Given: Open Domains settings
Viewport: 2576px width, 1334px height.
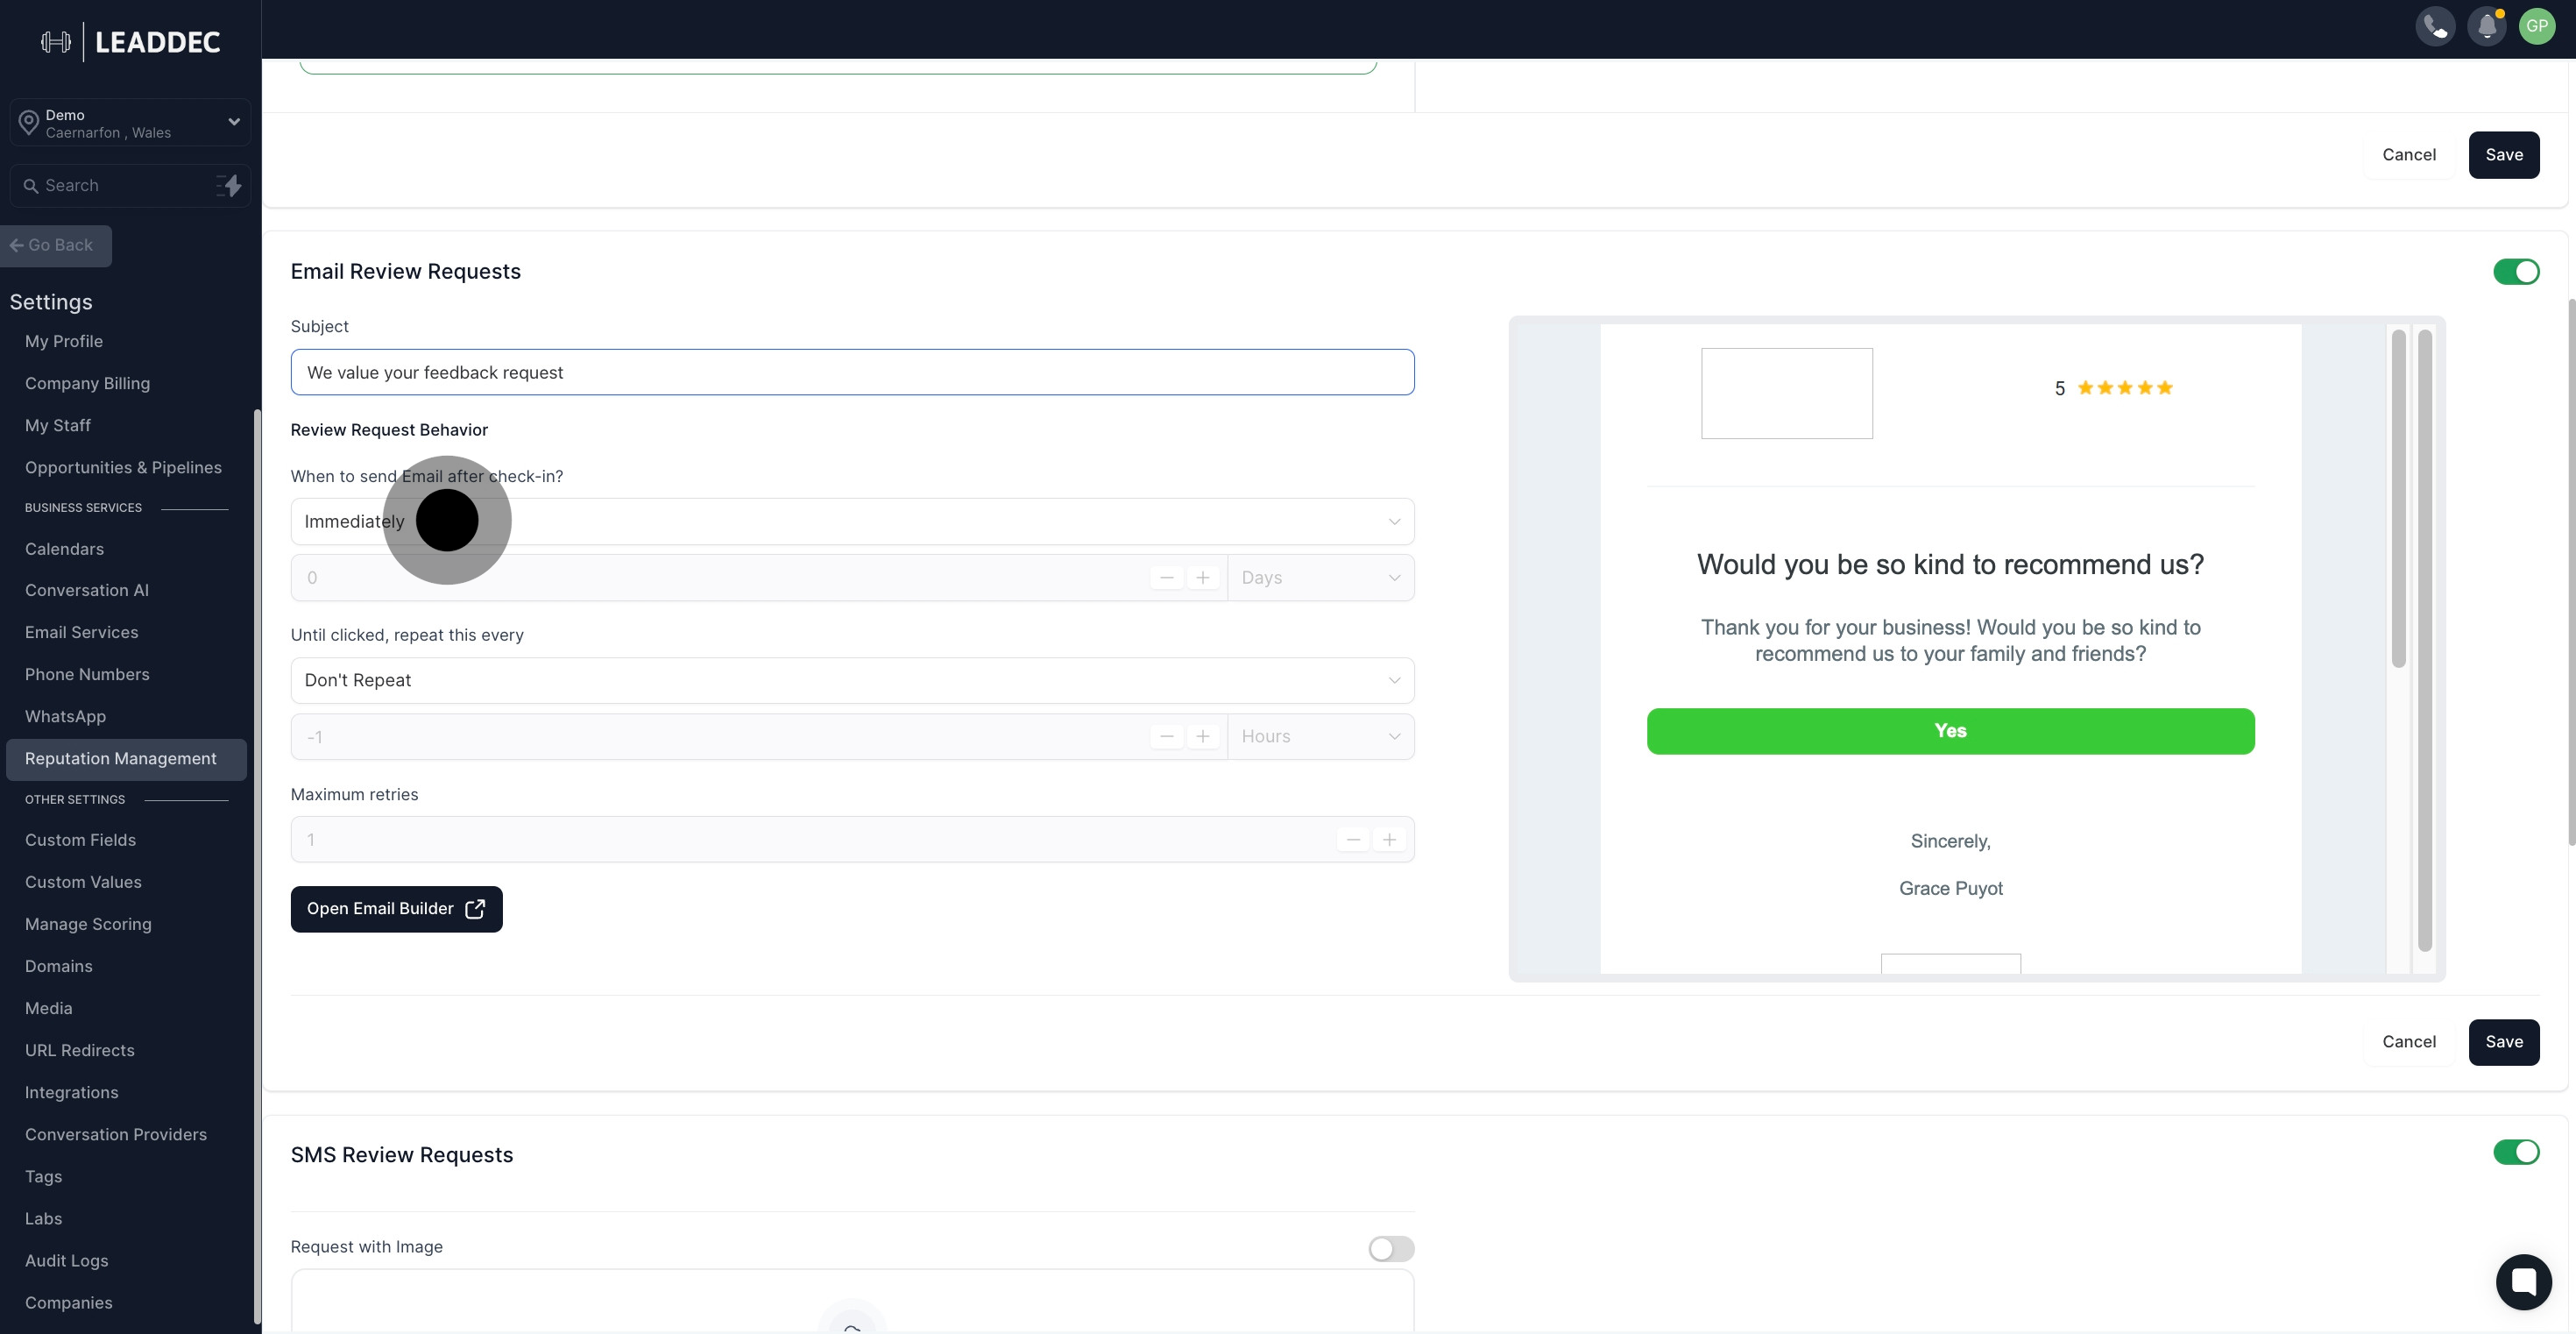Looking at the screenshot, I should 59,967.
